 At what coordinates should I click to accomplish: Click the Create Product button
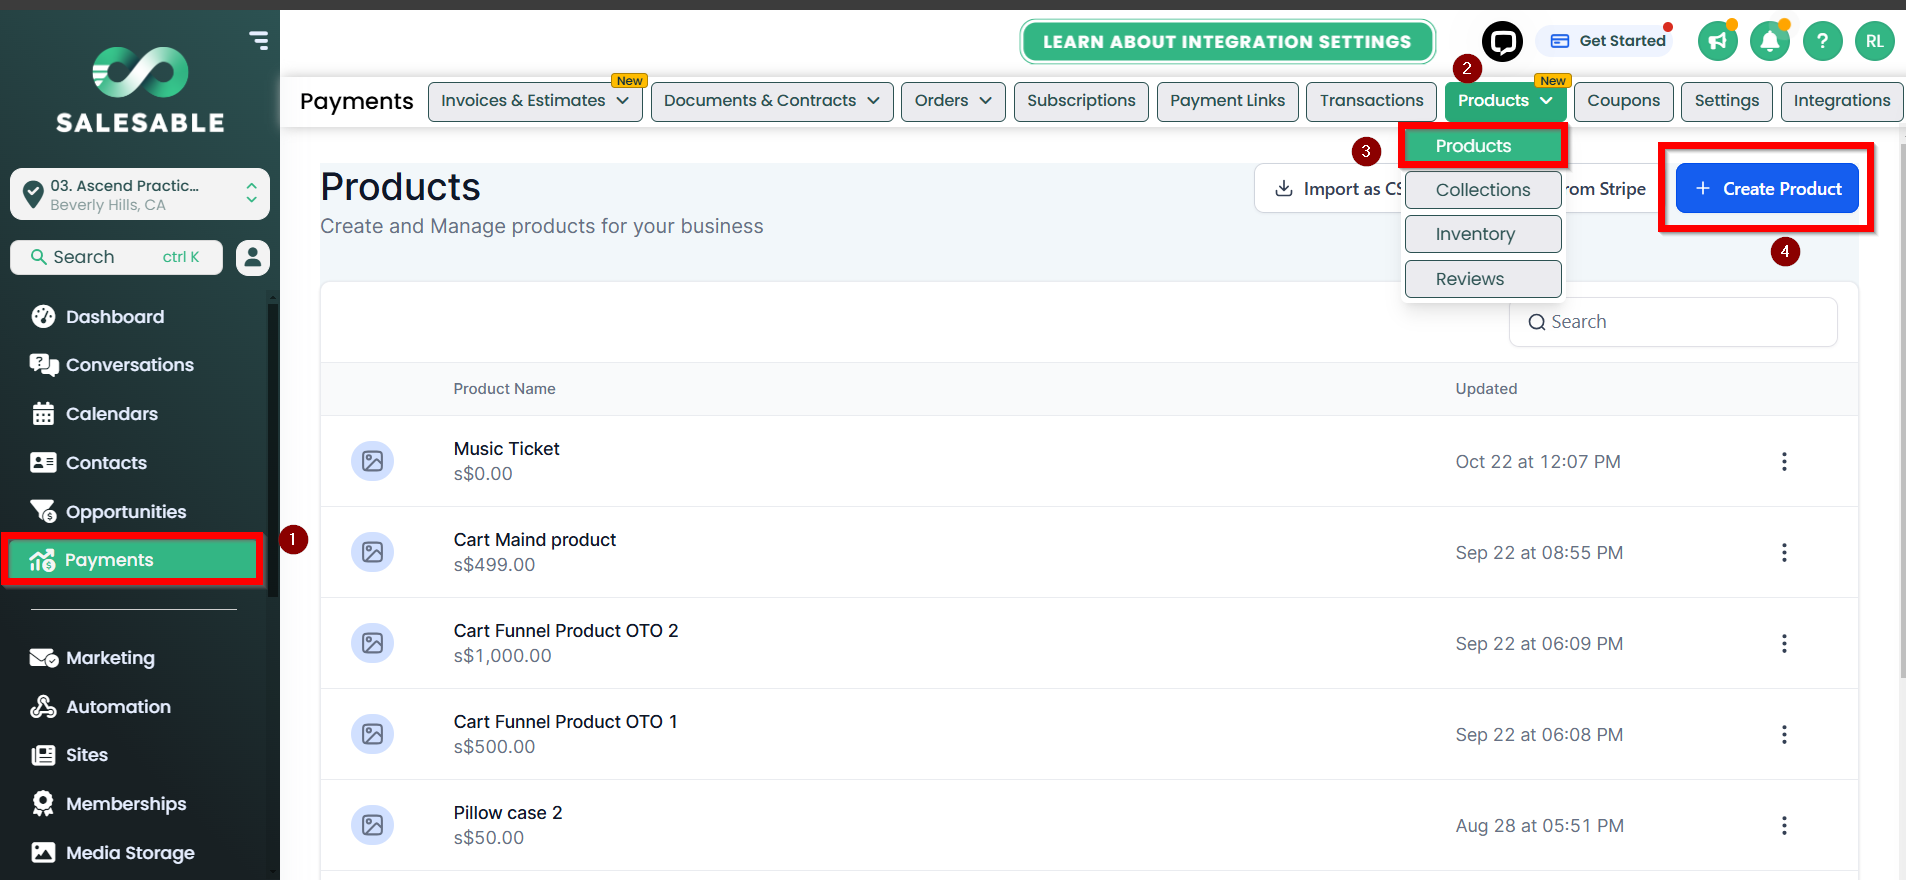pyautogui.click(x=1767, y=188)
